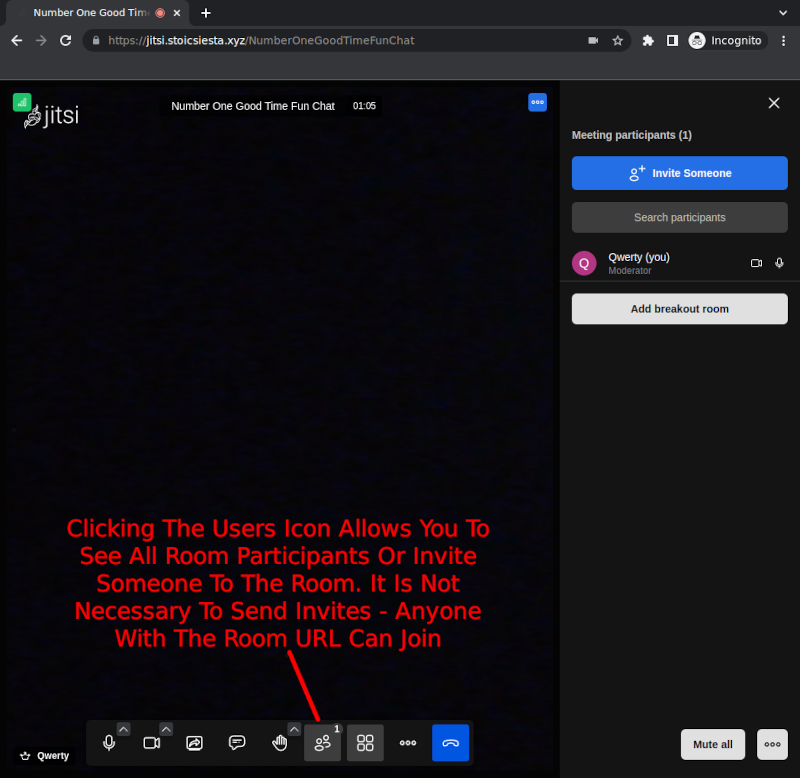Toggle the participants pane icon
The image size is (800, 778).
[322, 743]
